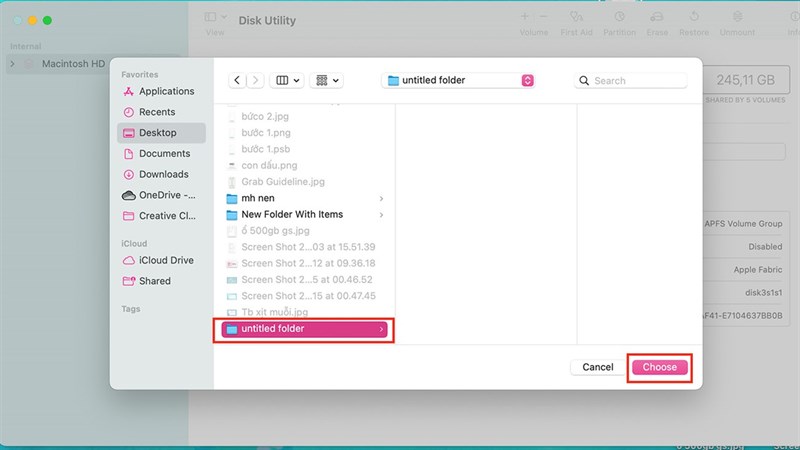Viewport: 800px width, 450px height.
Task: Remove a volume with the minus icon
Action: [544, 17]
